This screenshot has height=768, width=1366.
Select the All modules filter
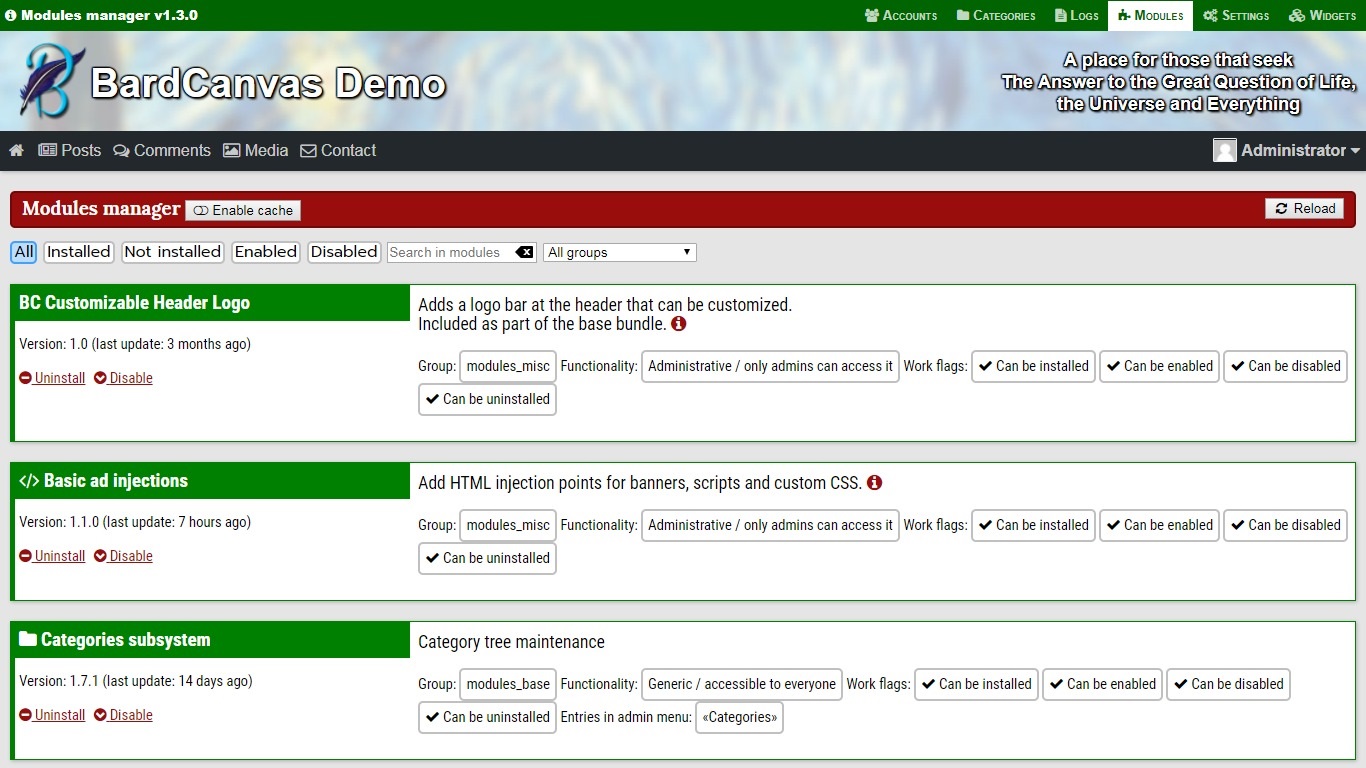pyautogui.click(x=24, y=252)
